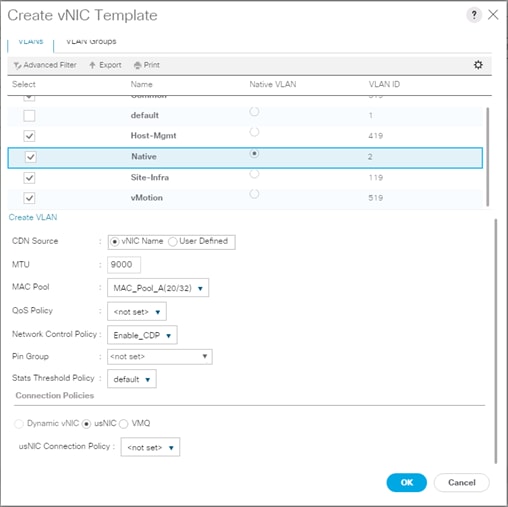This screenshot has height=507, width=508.
Task: Click the MTU input field
Action: [124, 265]
